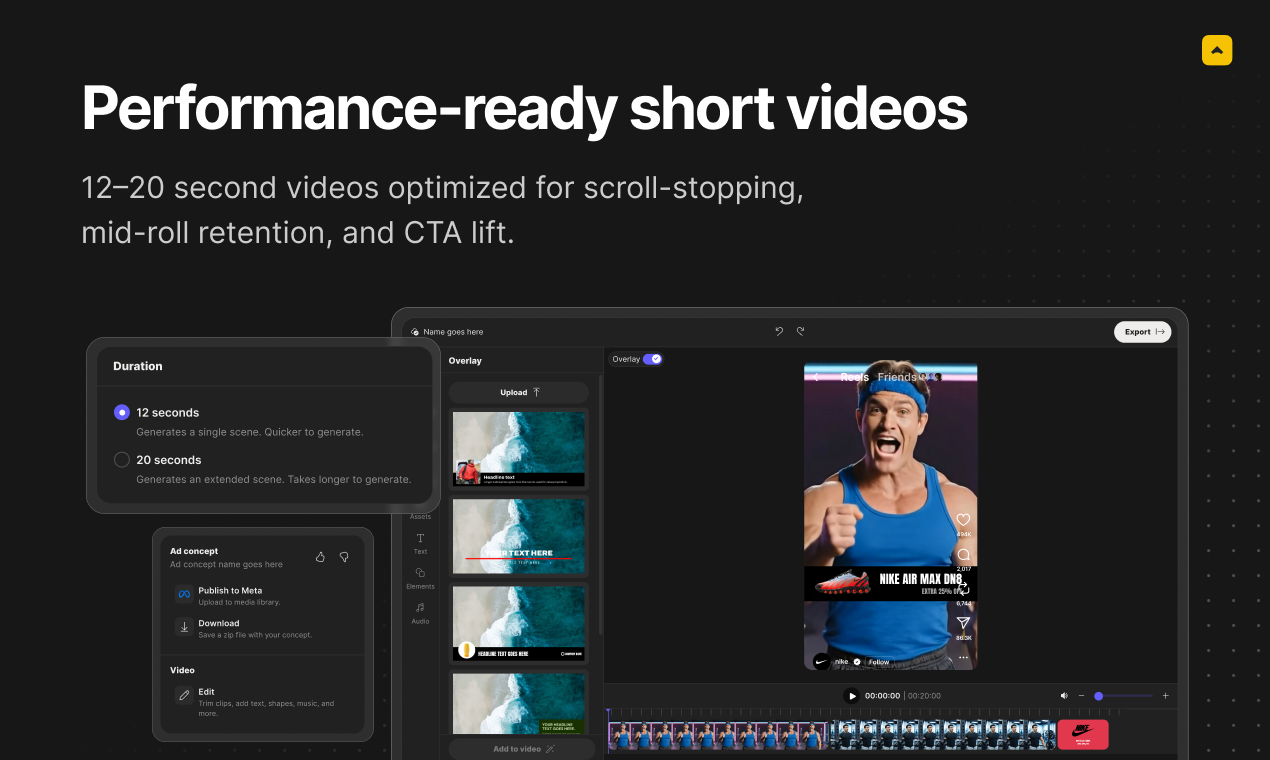
Task: Open the Overlay panel header
Action: pyautogui.click(x=464, y=360)
